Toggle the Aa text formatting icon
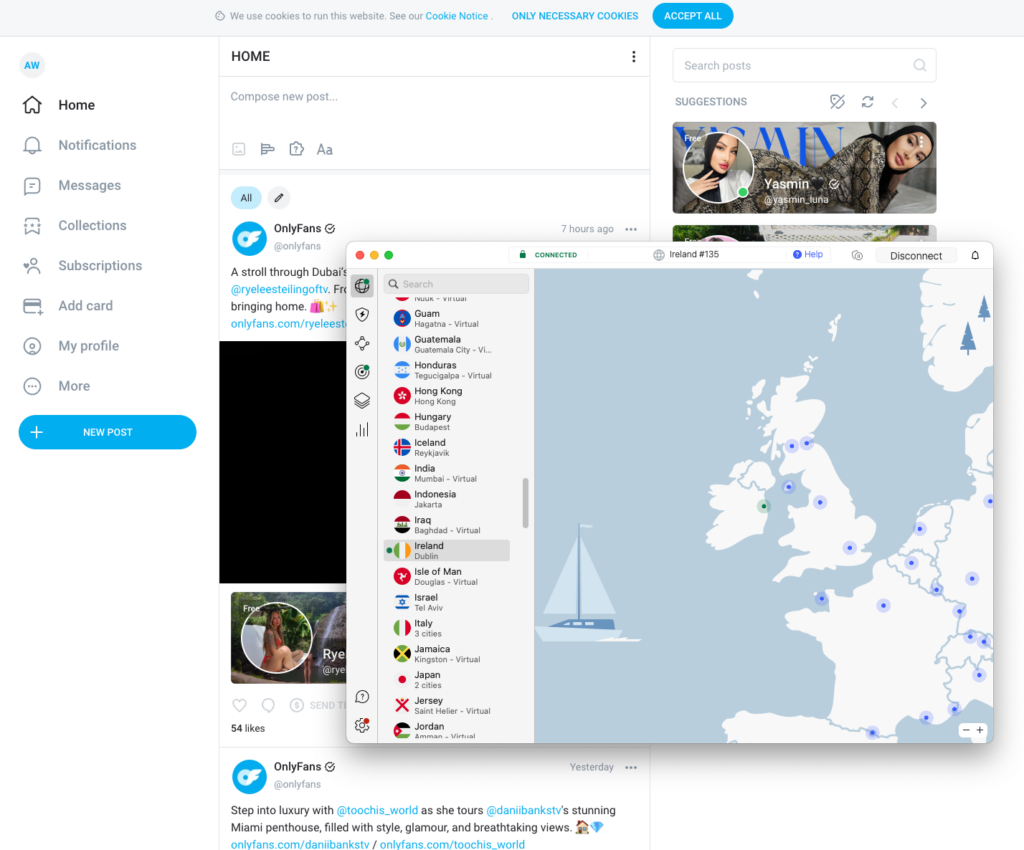This screenshot has height=850, width=1024. click(x=325, y=150)
